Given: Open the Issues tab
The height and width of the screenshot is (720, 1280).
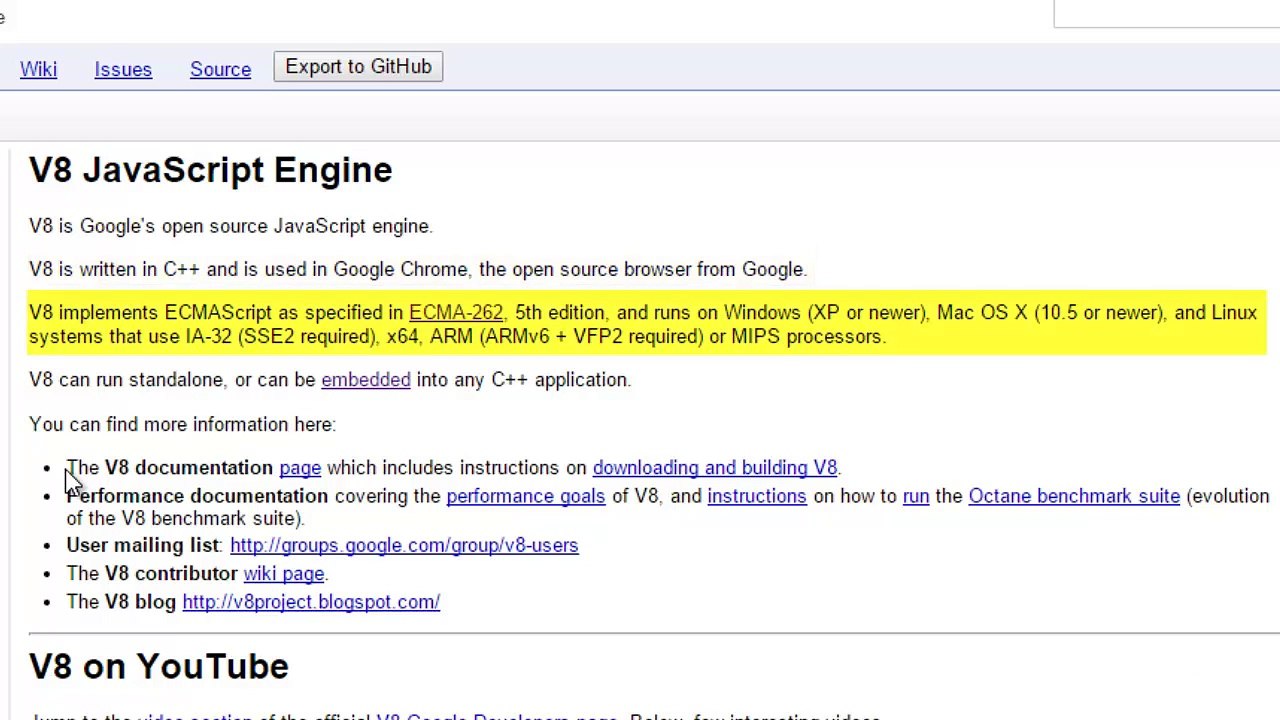Looking at the screenshot, I should (x=123, y=69).
